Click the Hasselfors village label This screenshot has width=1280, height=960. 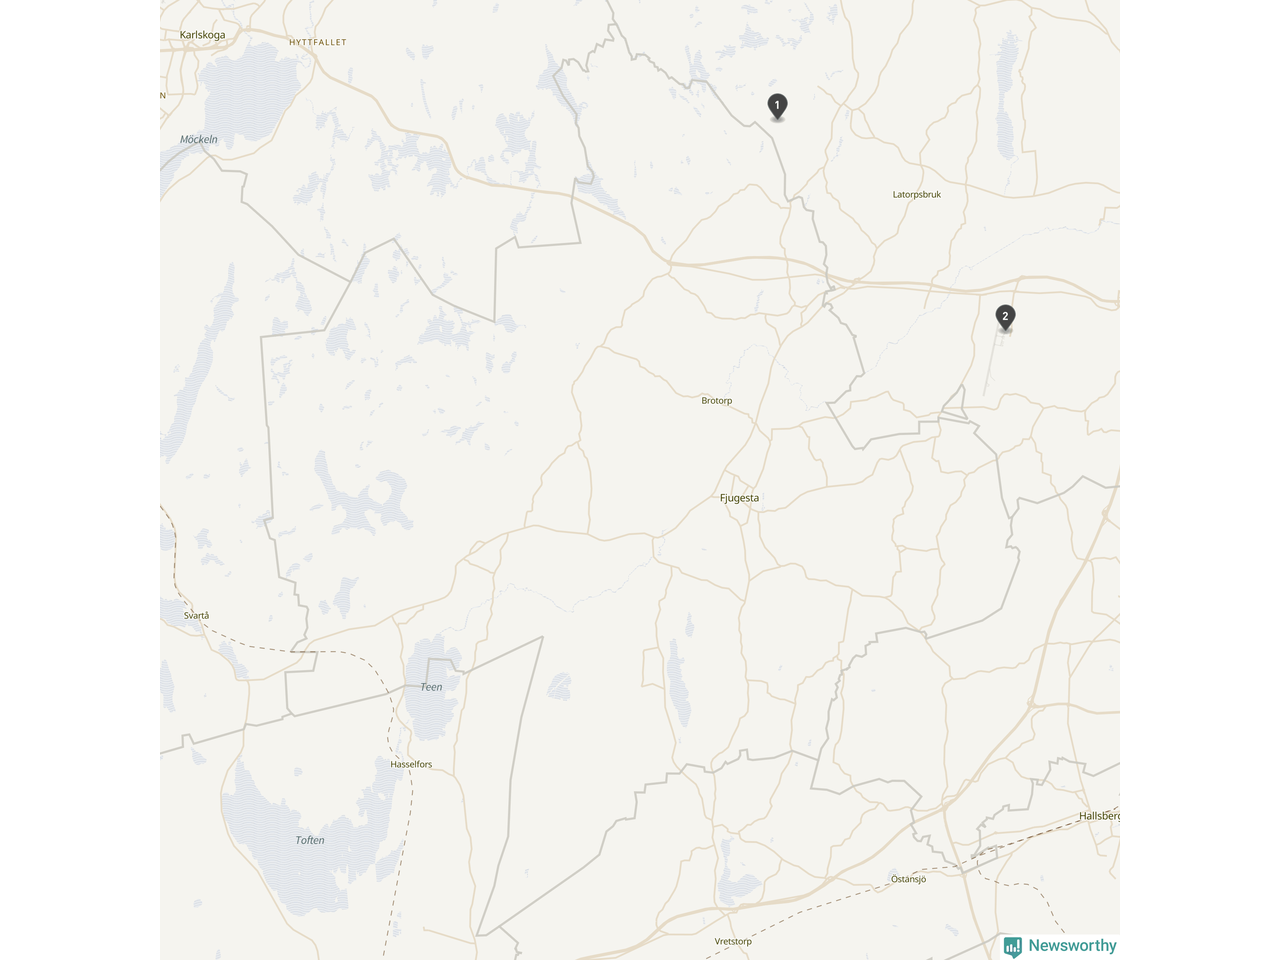[x=411, y=765]
